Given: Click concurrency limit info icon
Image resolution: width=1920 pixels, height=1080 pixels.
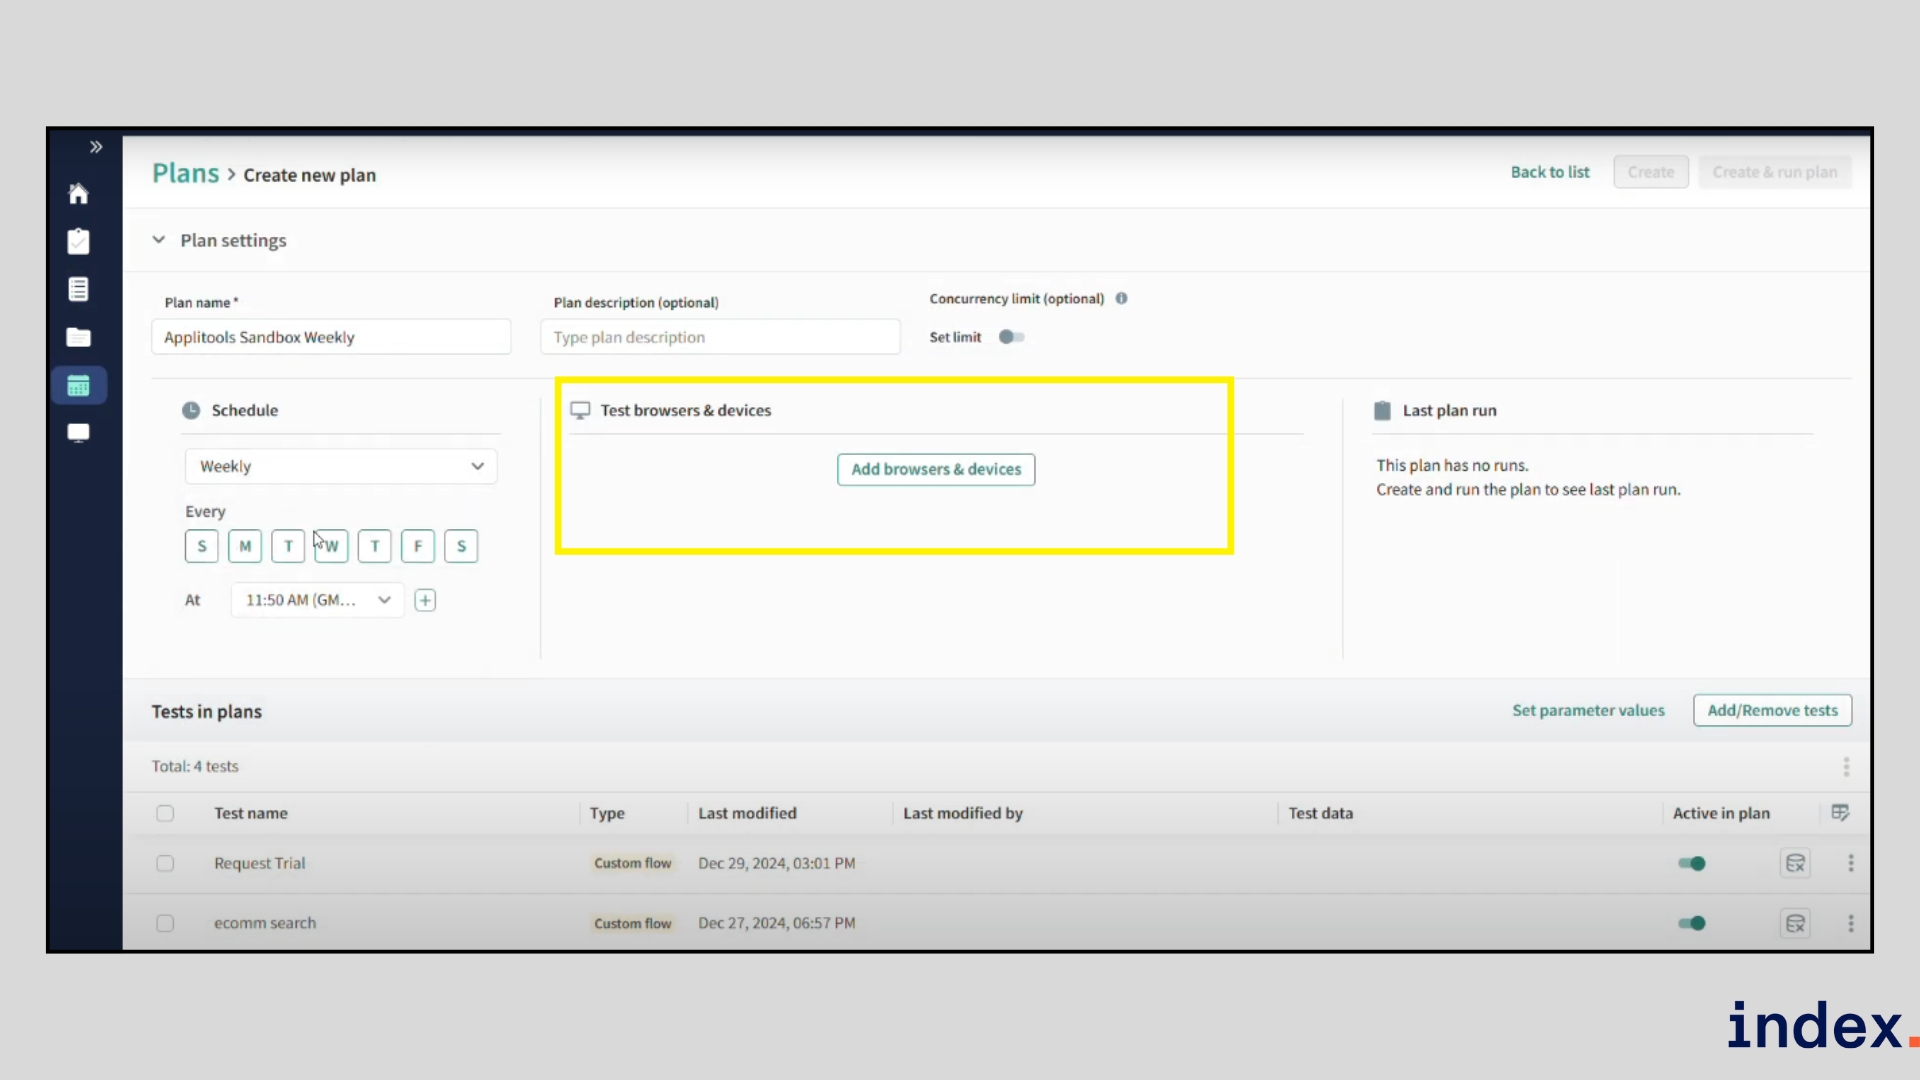Looking at the screenshot, I should (x=1121, y=298).
